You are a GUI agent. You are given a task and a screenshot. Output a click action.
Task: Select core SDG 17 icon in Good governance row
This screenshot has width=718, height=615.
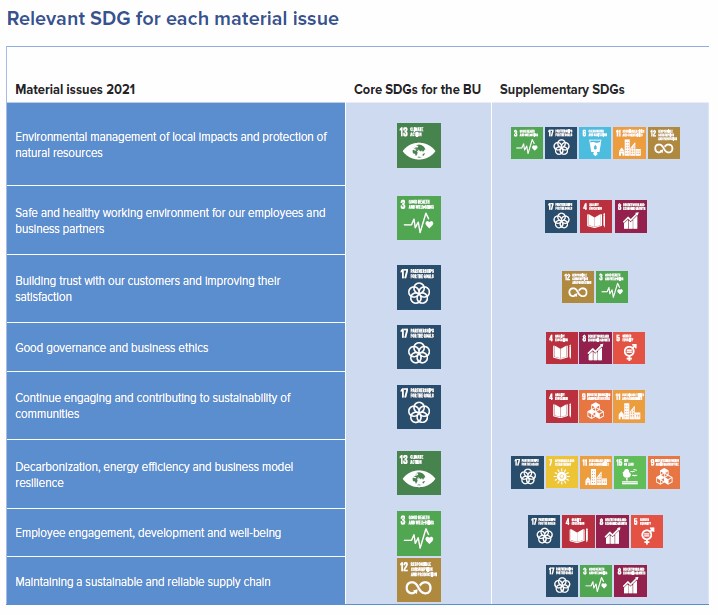pos(419,347)
